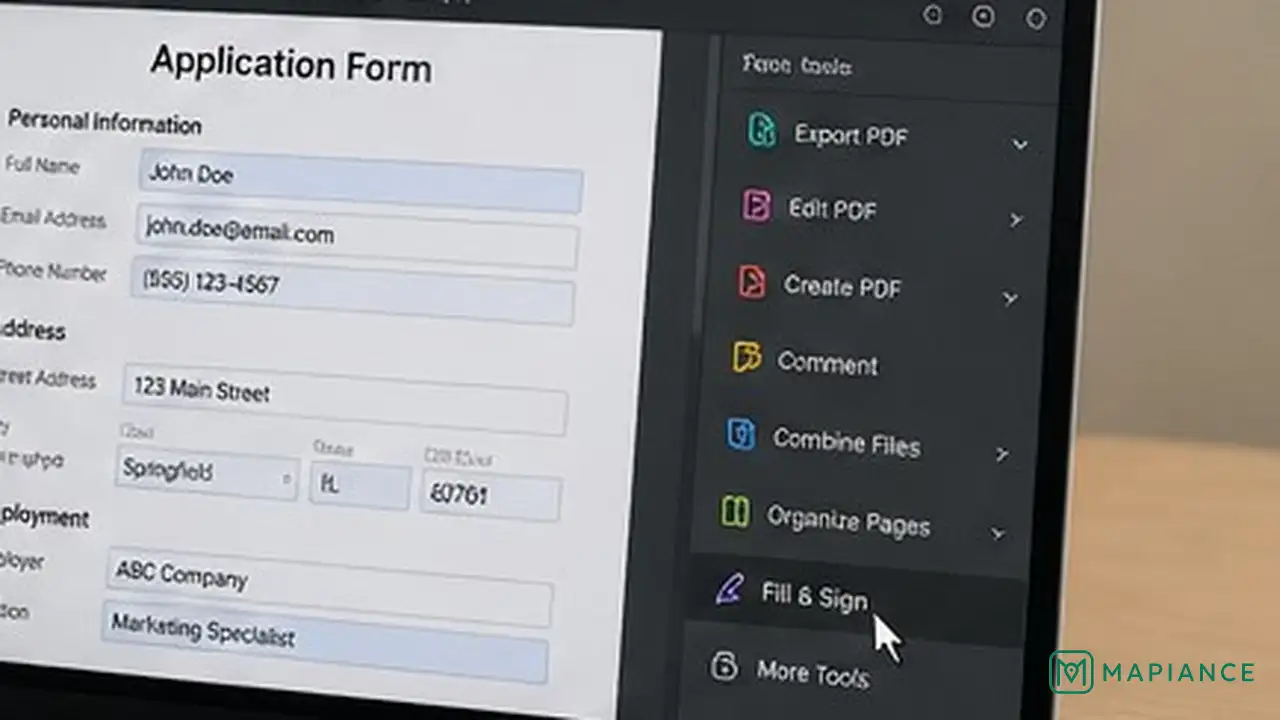1280x720 pixels.
Task: Click the state field showing IL
Action: tap(360, 486)
